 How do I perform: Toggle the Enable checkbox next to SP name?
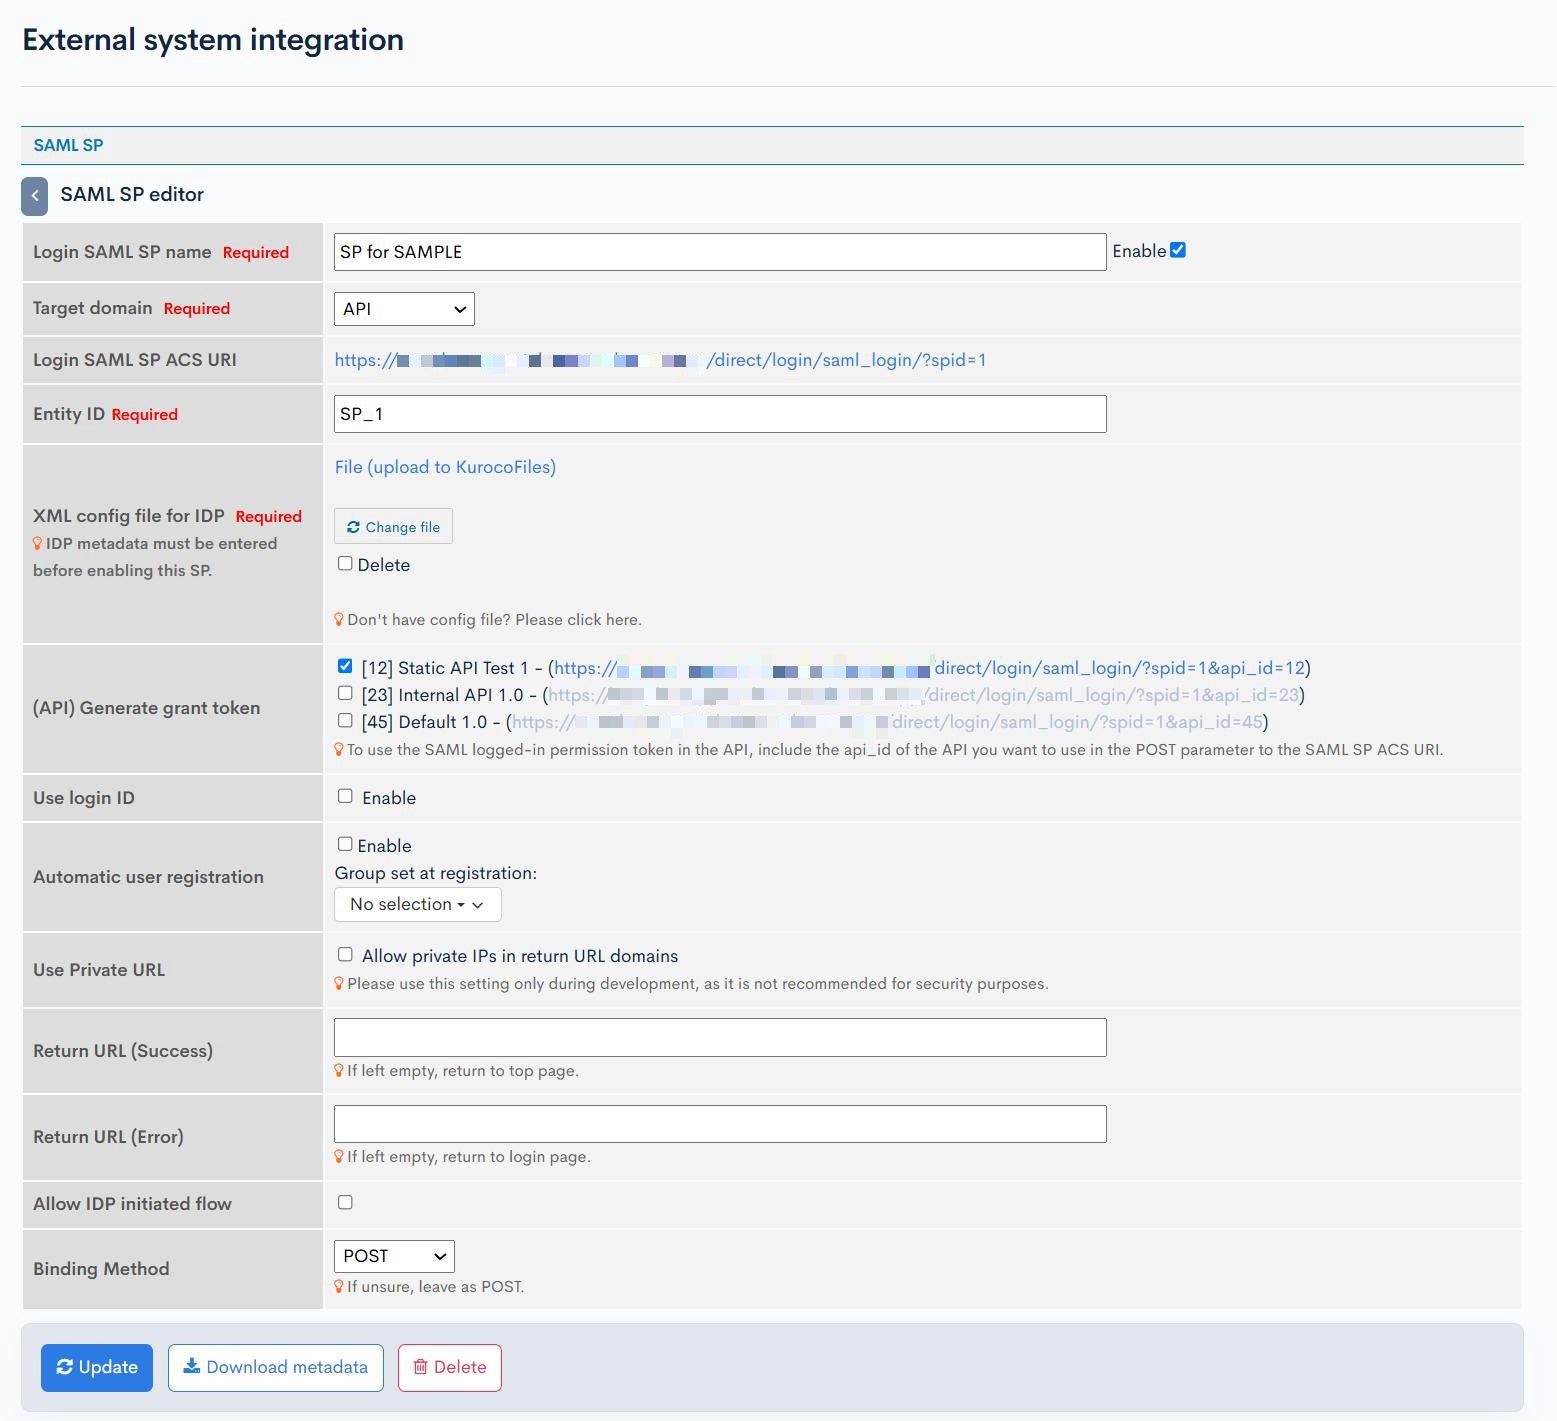(x=1178, y=250)
